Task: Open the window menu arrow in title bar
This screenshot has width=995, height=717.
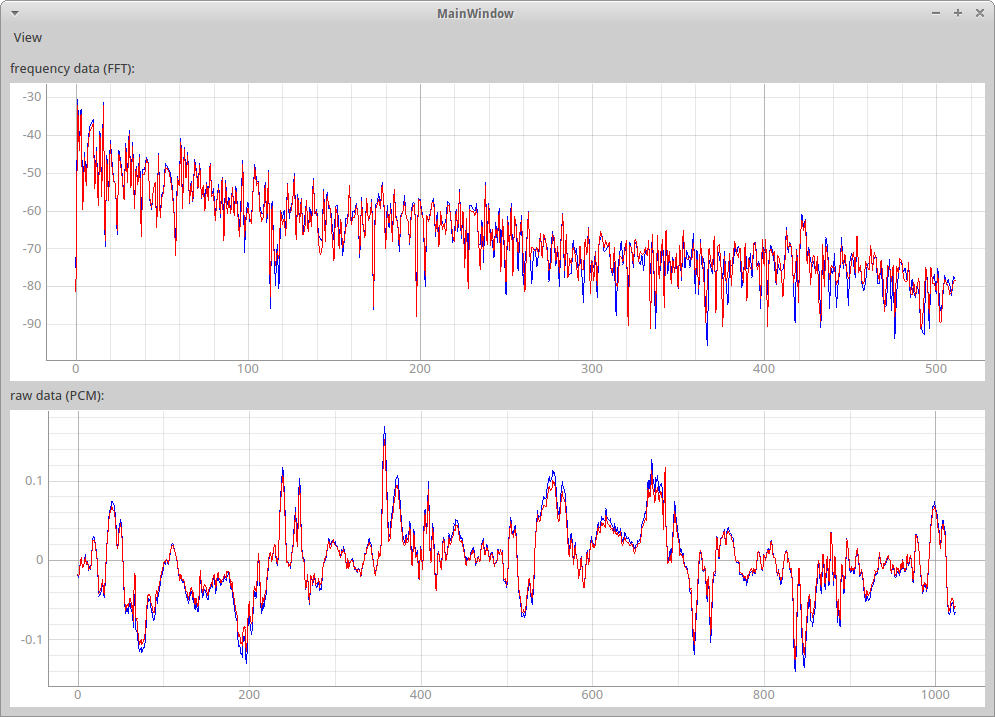Action: [15, 13]
